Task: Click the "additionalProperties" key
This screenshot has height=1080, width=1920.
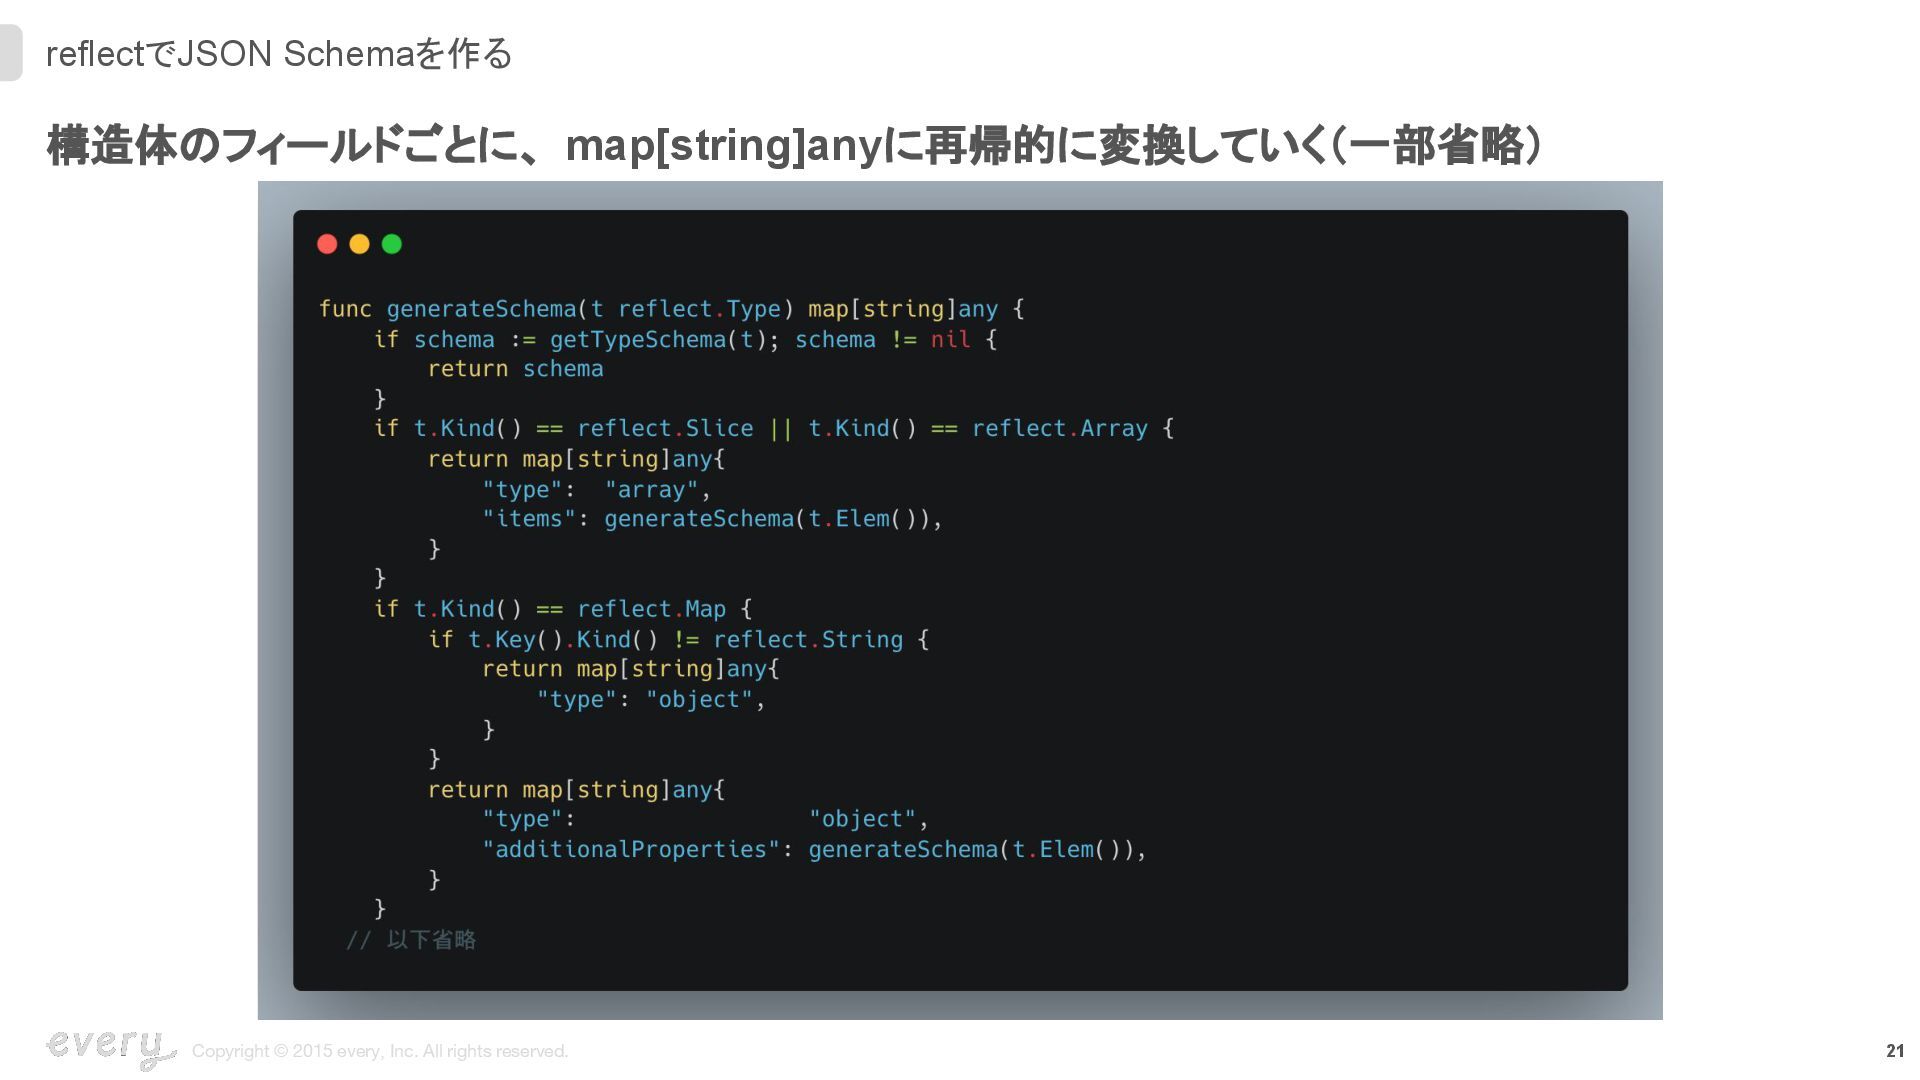Action: 630,850
